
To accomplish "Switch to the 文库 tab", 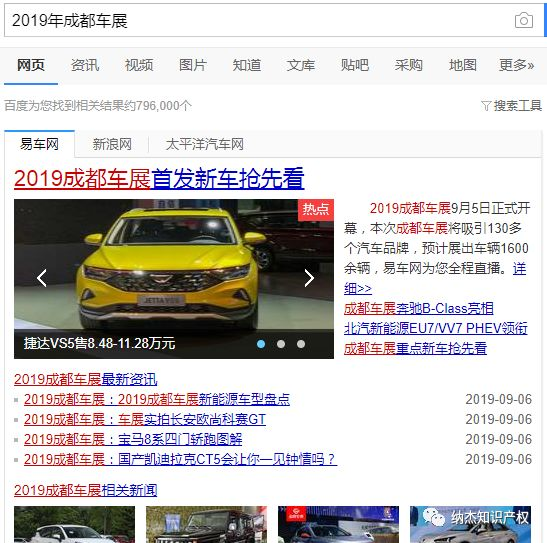I will point(301,65).
